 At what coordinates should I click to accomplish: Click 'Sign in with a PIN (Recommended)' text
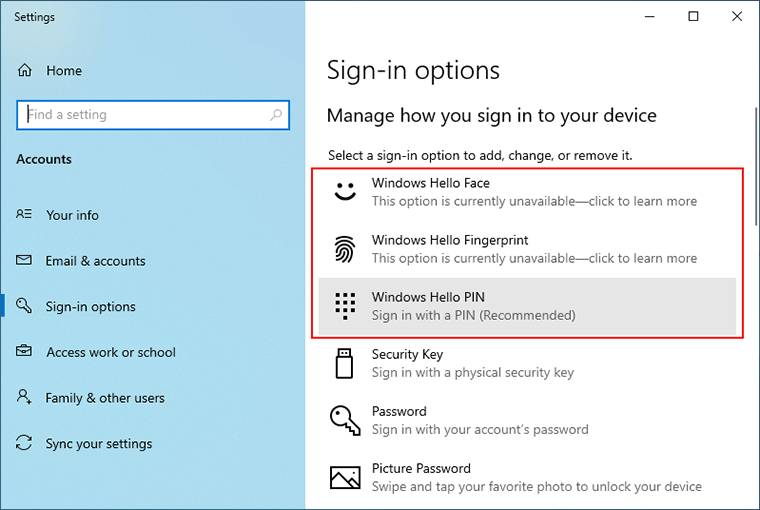pyautogui.click(x=474, y=316)
